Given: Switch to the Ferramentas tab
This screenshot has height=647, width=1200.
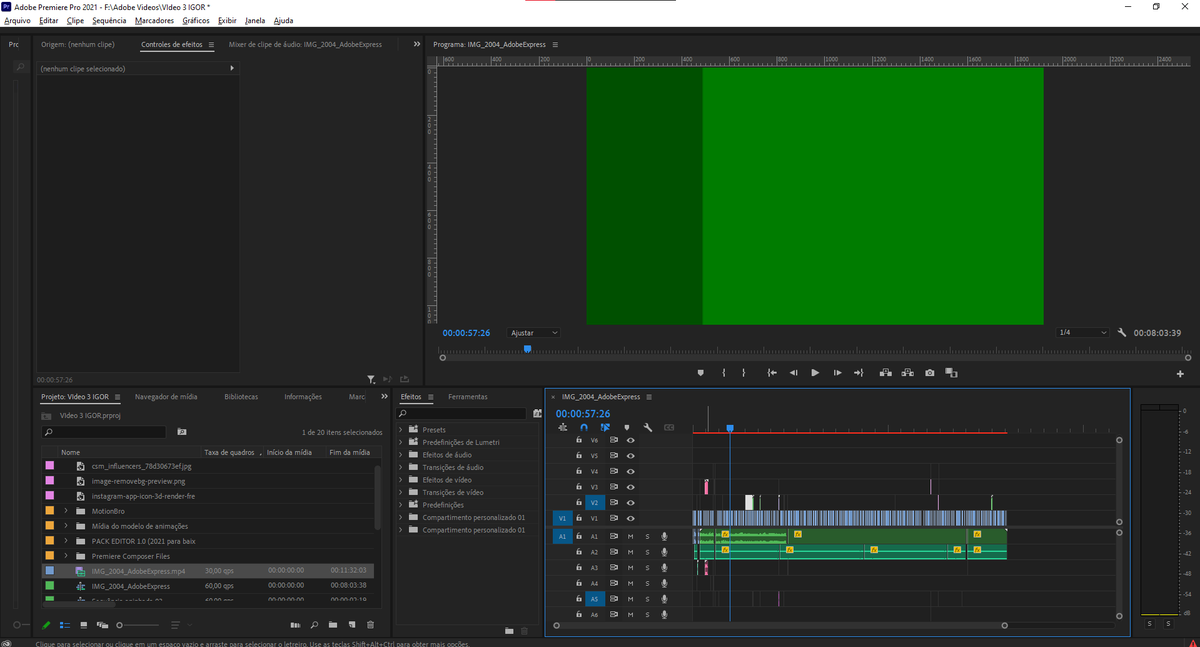Looking at the screenshot, I should point(468,397).
